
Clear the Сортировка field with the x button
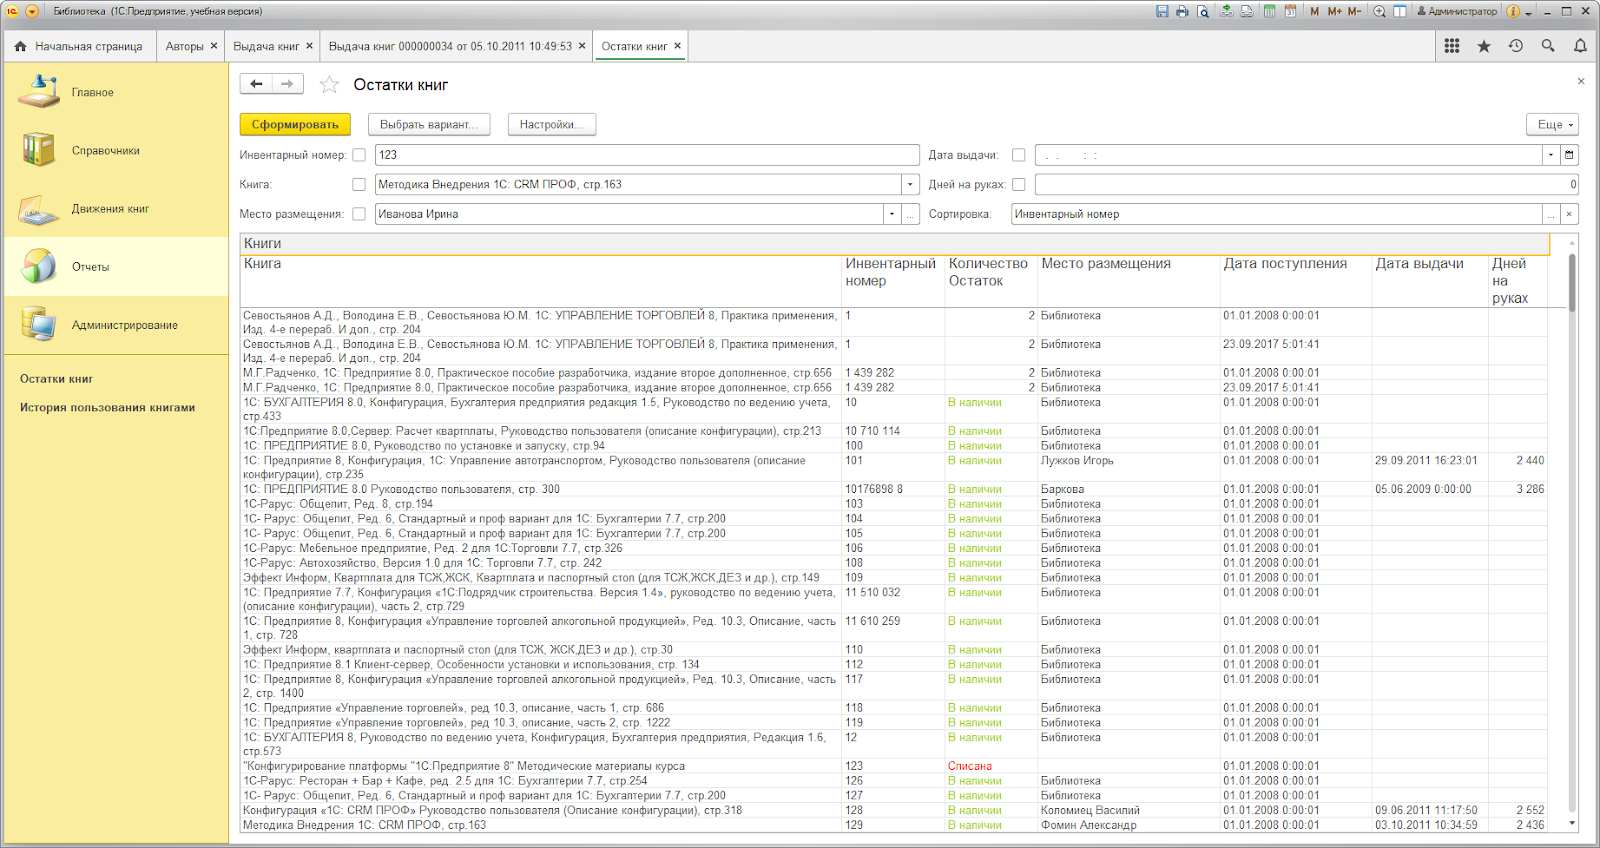coord(1569,214)
